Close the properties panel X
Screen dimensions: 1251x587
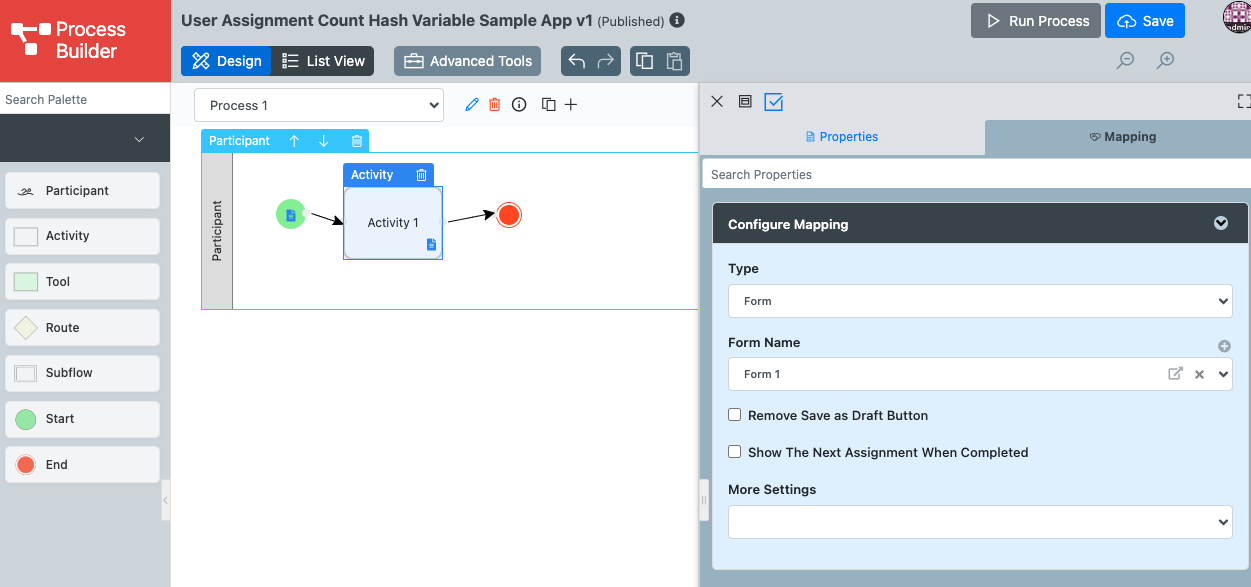pyautogui.click(x=716, y=101)
